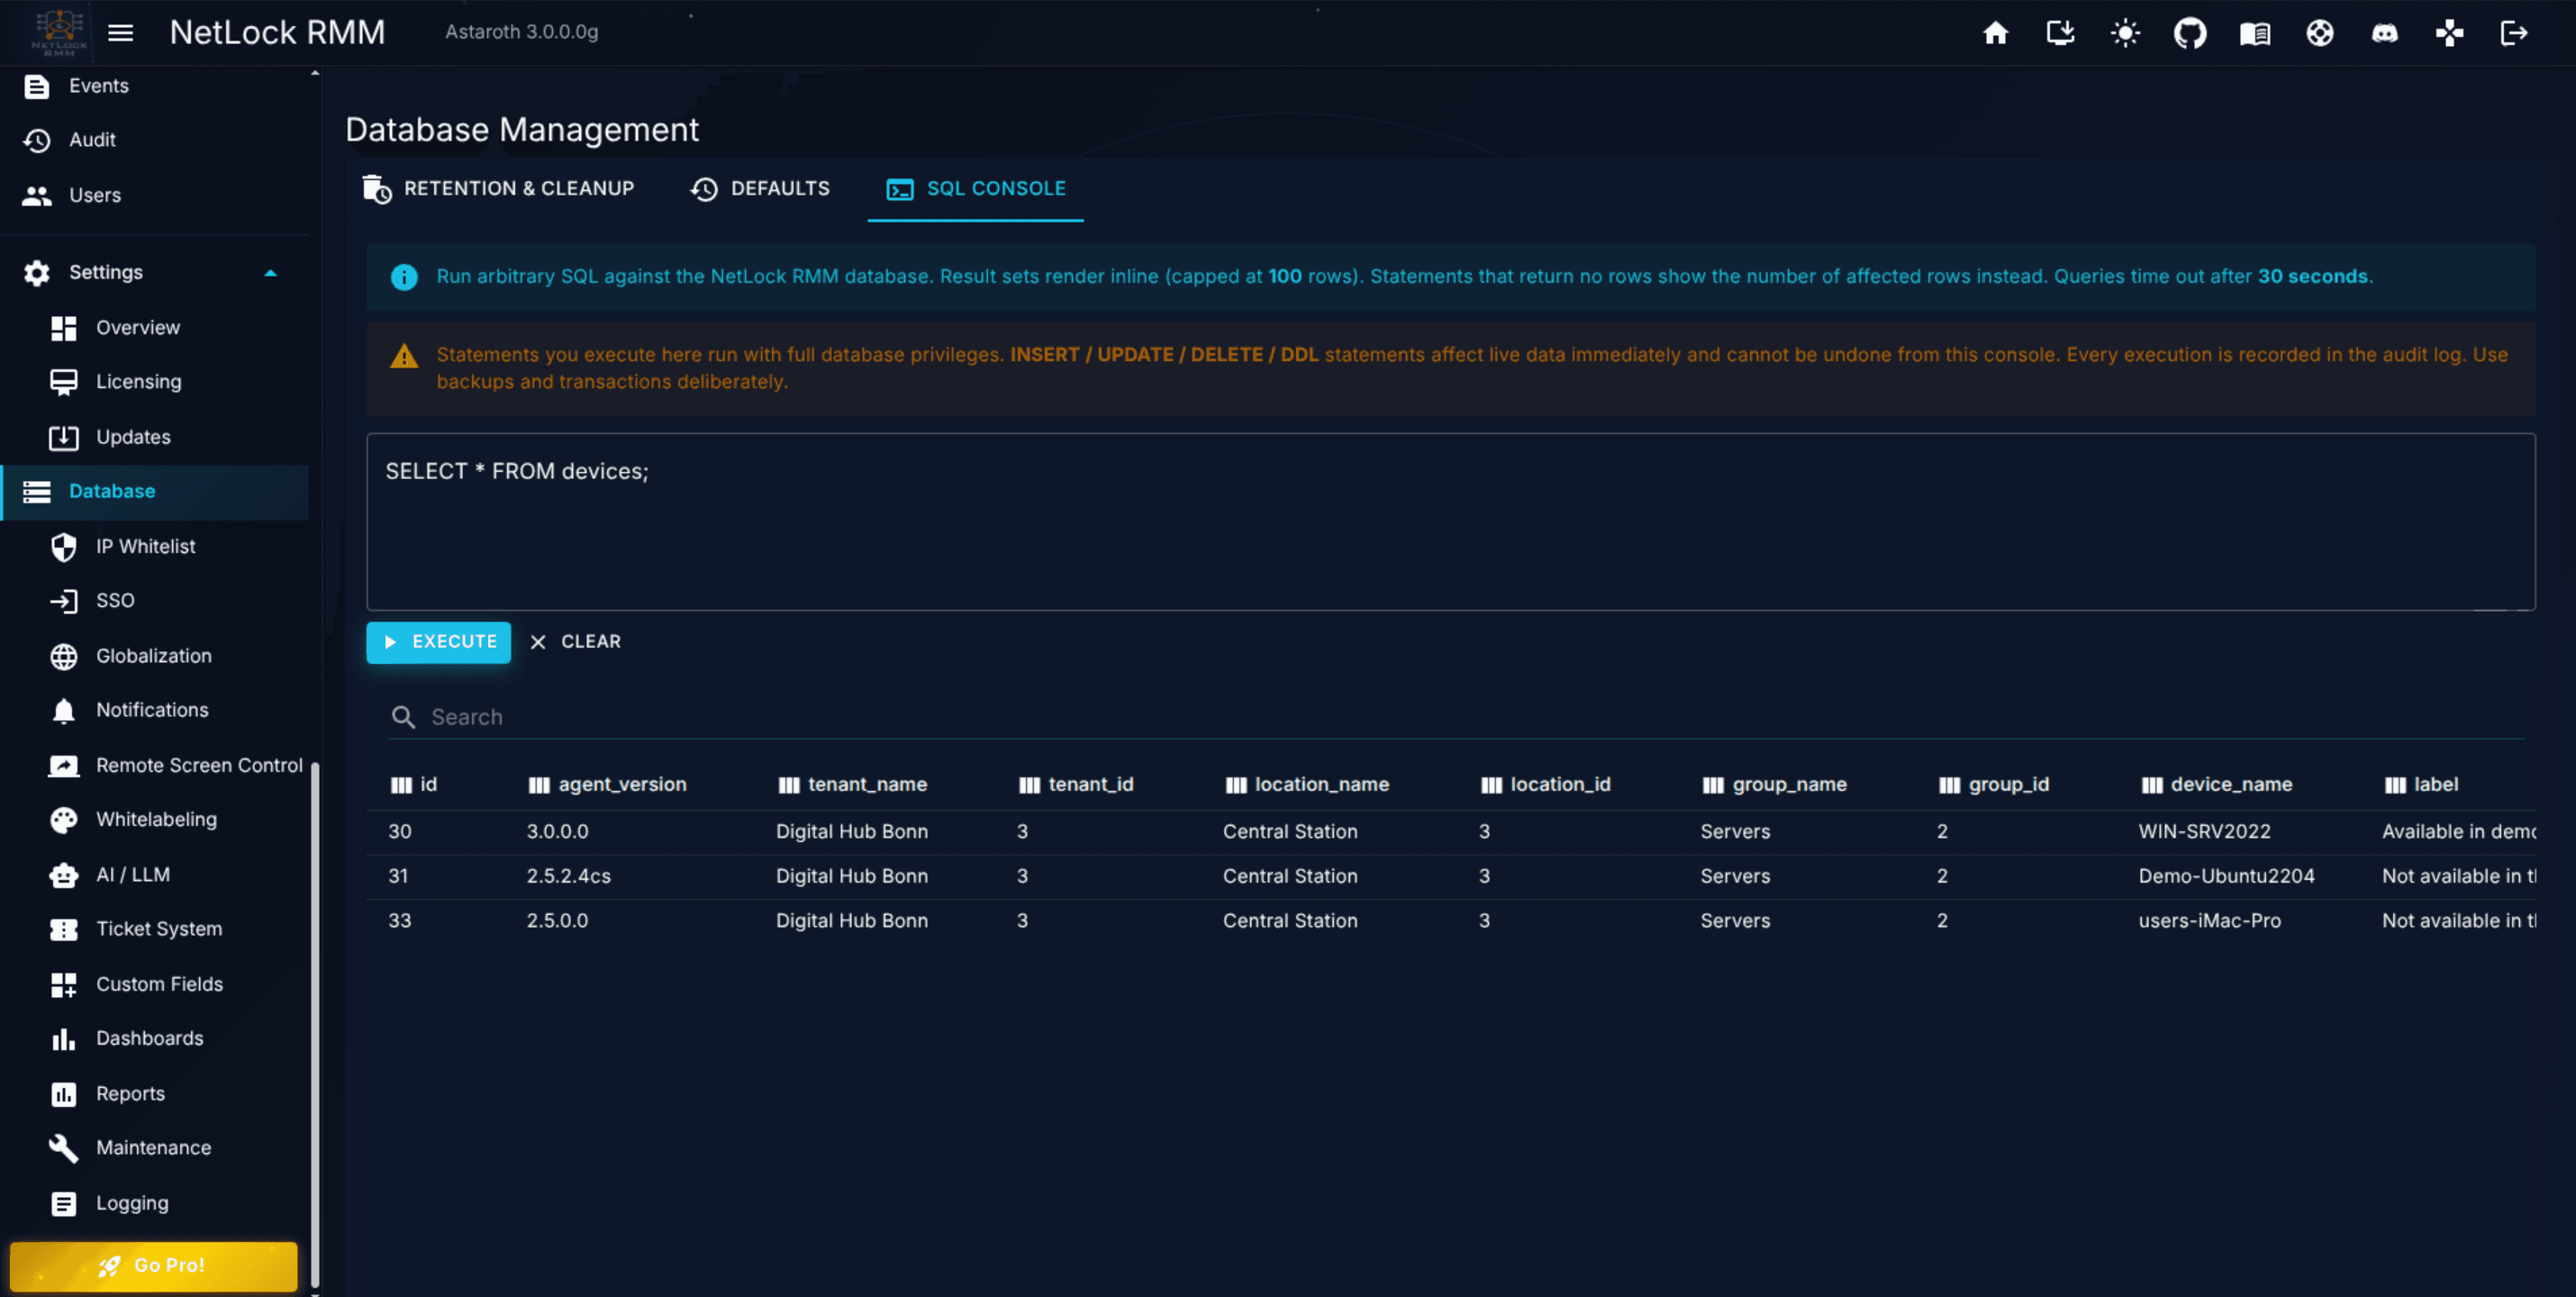Sort by the location_id column header

pos(1546,785)
